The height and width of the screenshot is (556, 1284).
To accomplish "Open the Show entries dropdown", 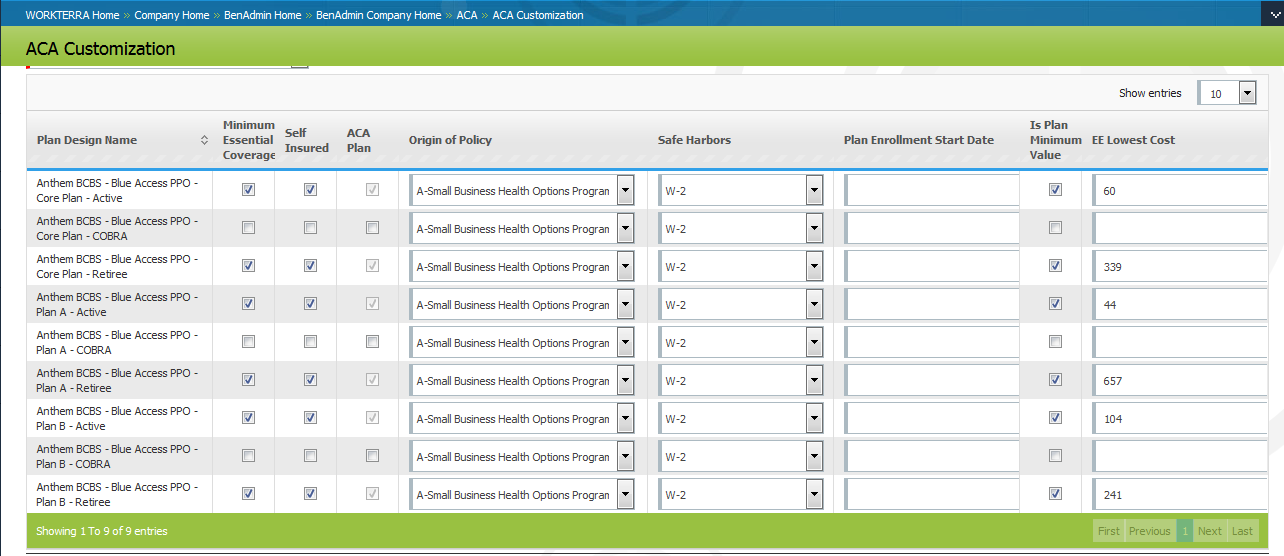I will 1246,93.
